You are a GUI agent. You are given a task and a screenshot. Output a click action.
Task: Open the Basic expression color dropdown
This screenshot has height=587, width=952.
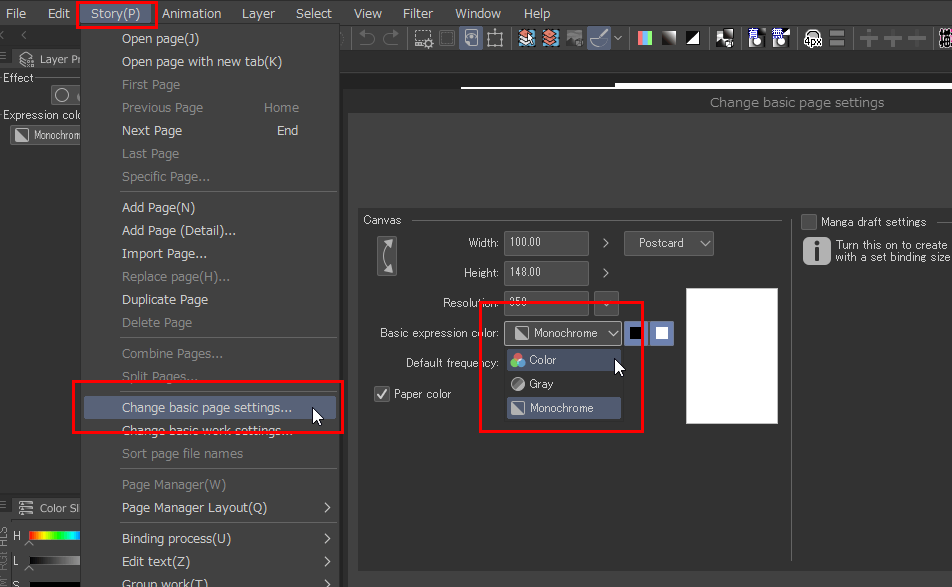563,333
